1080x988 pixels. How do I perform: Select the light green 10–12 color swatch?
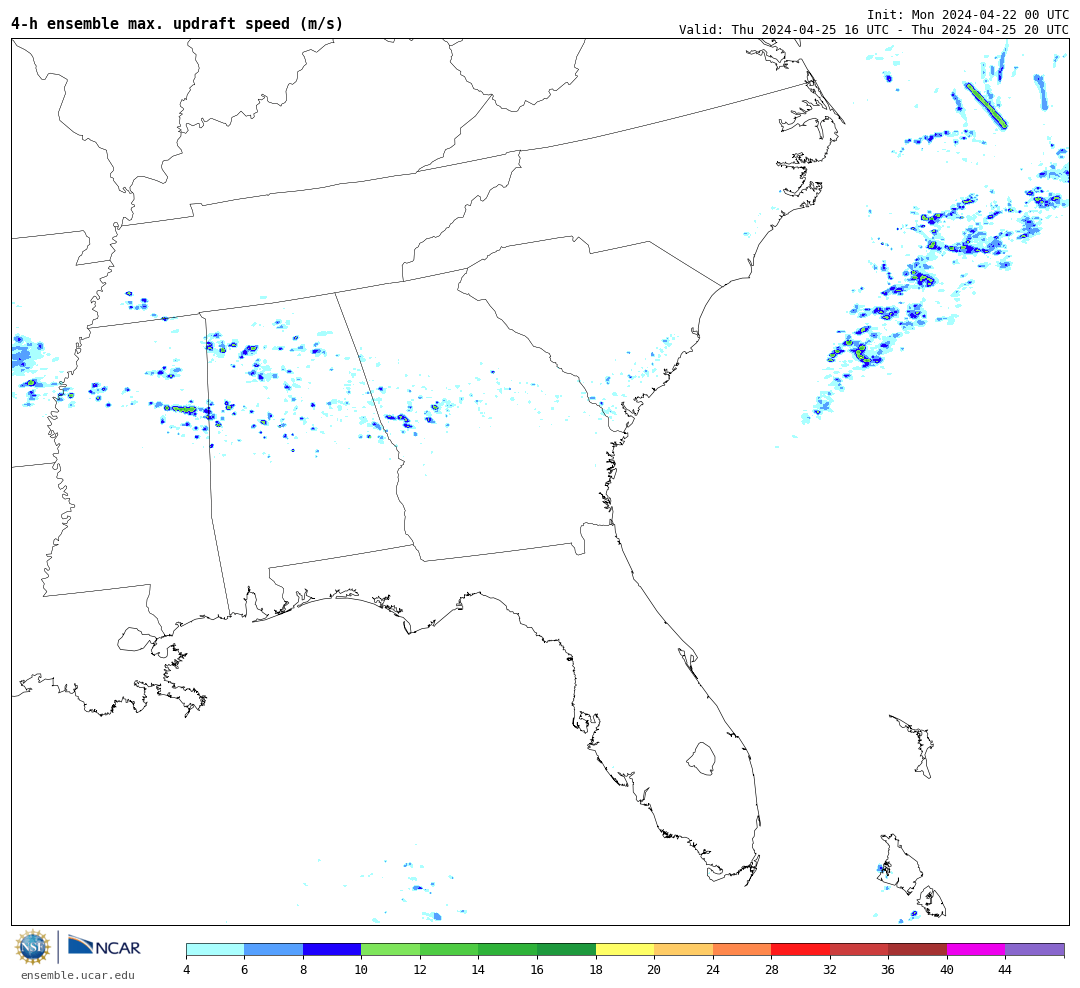(391, 950)
